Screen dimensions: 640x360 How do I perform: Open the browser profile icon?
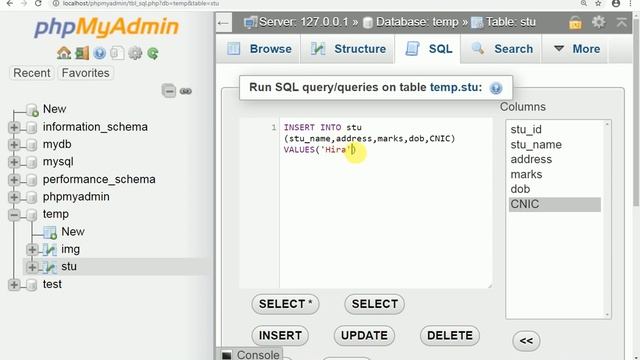(x=616, y=3)
